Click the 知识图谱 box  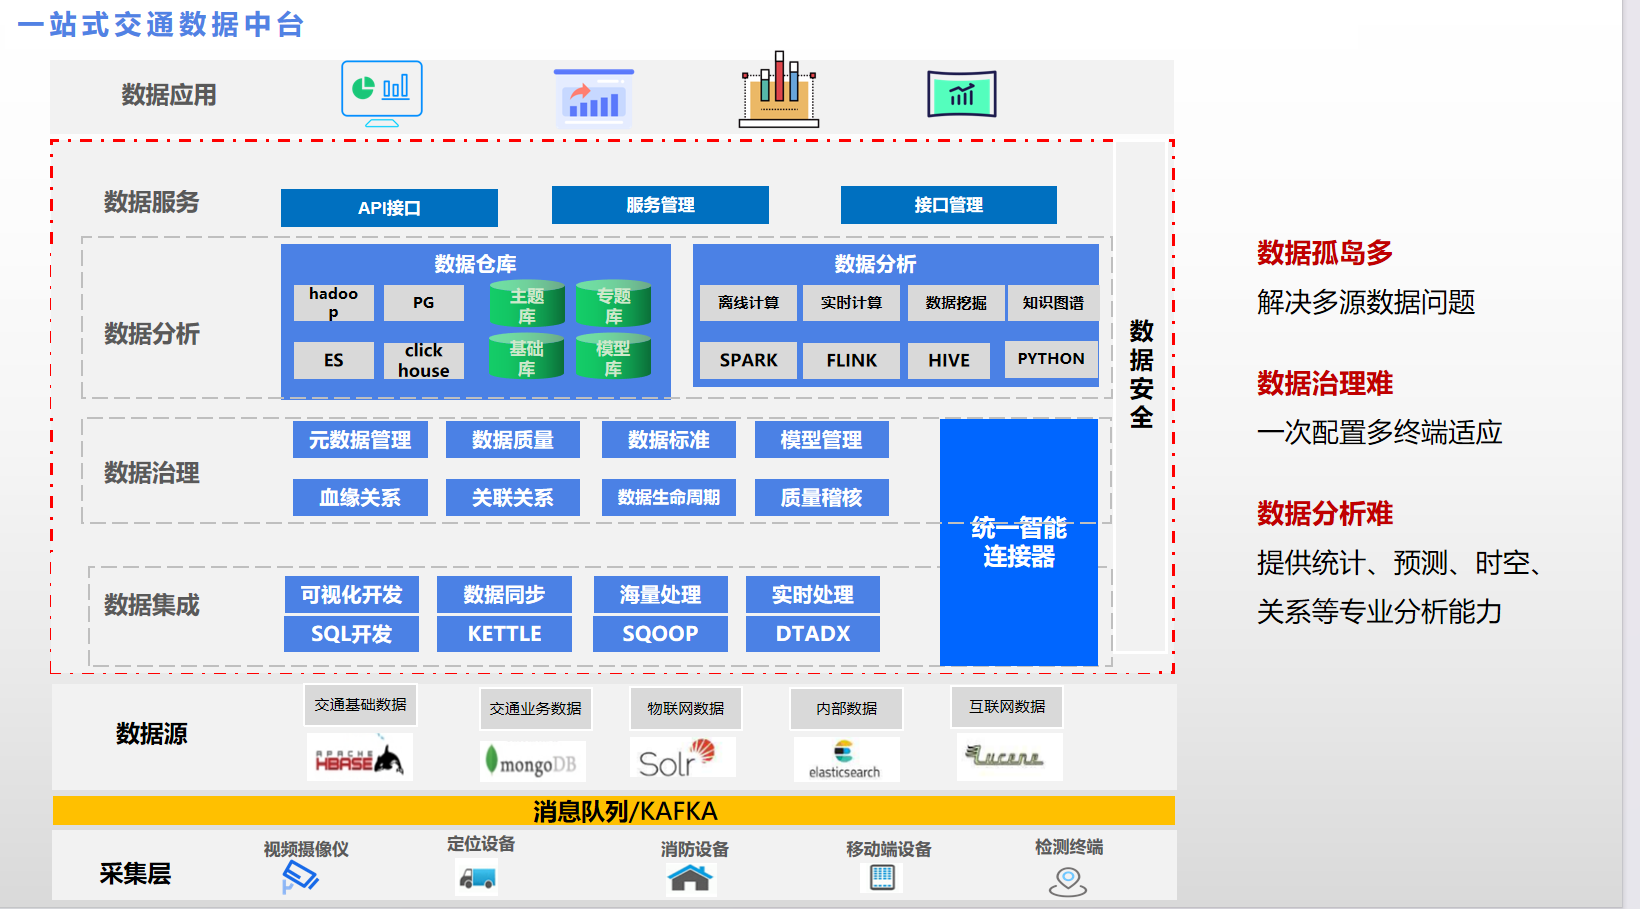coord(1053,303)
